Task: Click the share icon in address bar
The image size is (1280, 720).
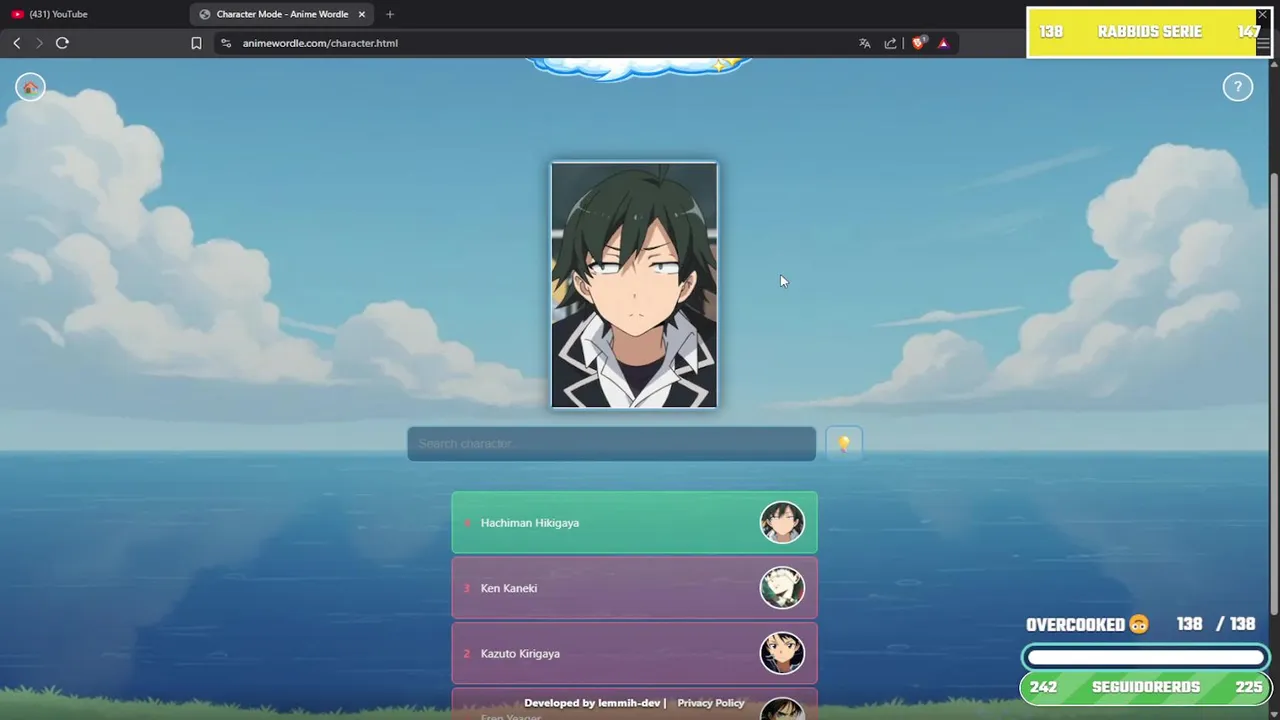Action: pos(890,43)
